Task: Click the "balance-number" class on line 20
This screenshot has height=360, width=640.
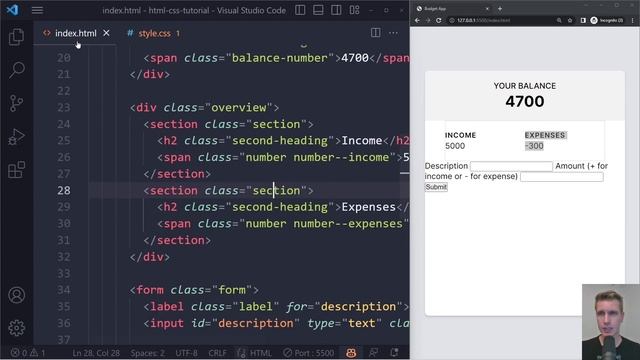Action: pyautogui.click(x=280, y=58)
